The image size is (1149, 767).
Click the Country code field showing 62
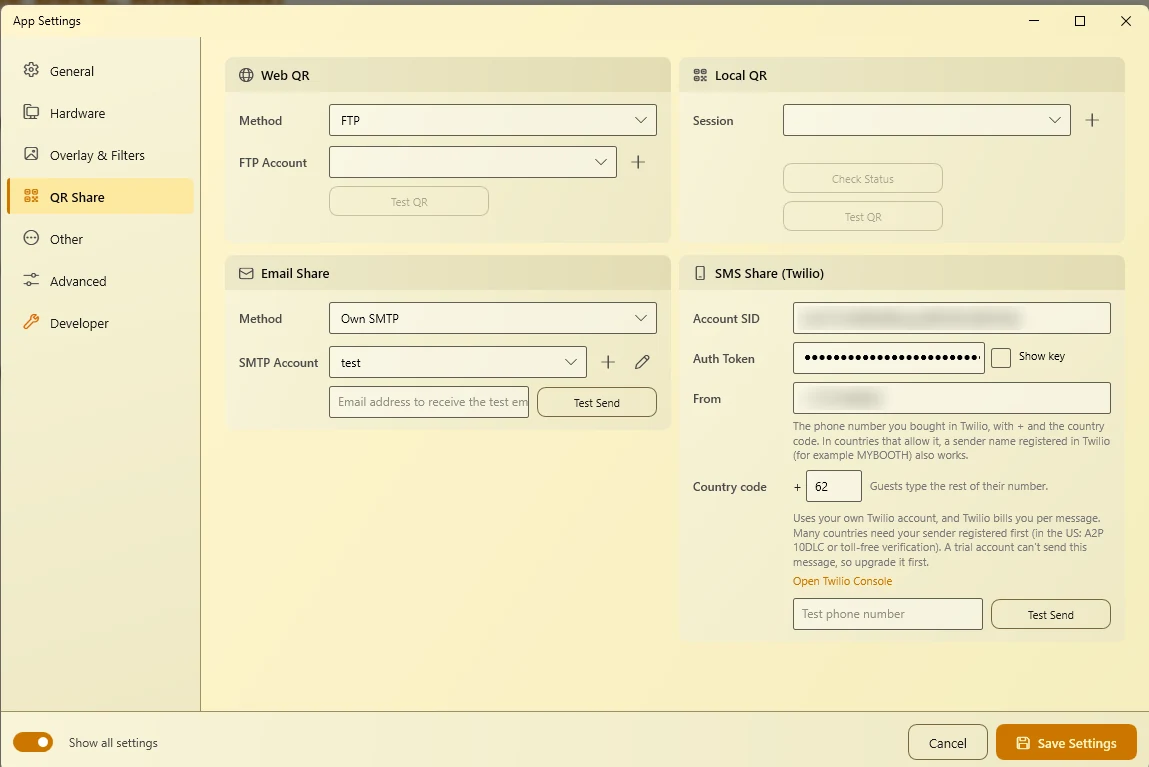click(833, 486)
